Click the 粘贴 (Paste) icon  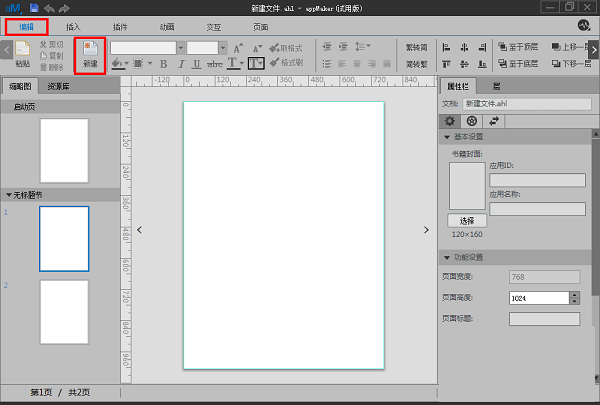(22, 52)
